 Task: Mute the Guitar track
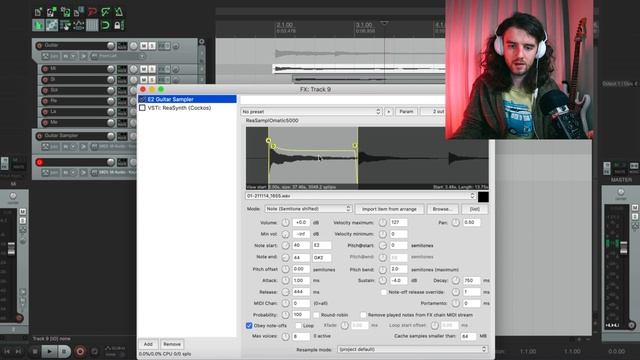tap(144, 46)
